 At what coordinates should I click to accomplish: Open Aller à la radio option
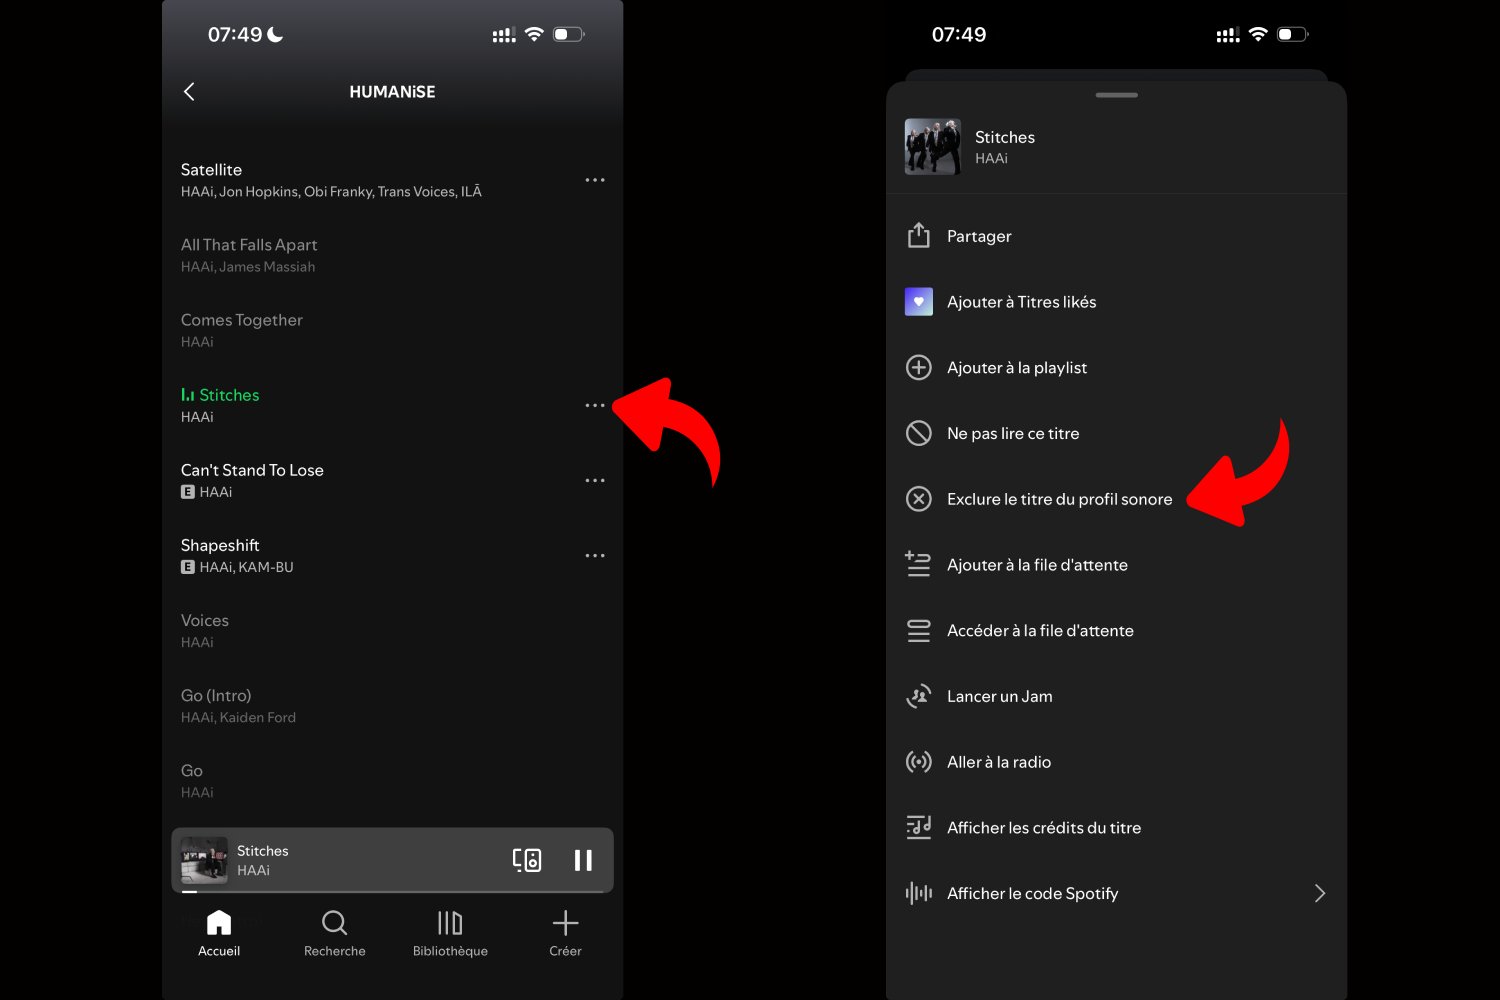pyautogui.click(x=998, y=762)
